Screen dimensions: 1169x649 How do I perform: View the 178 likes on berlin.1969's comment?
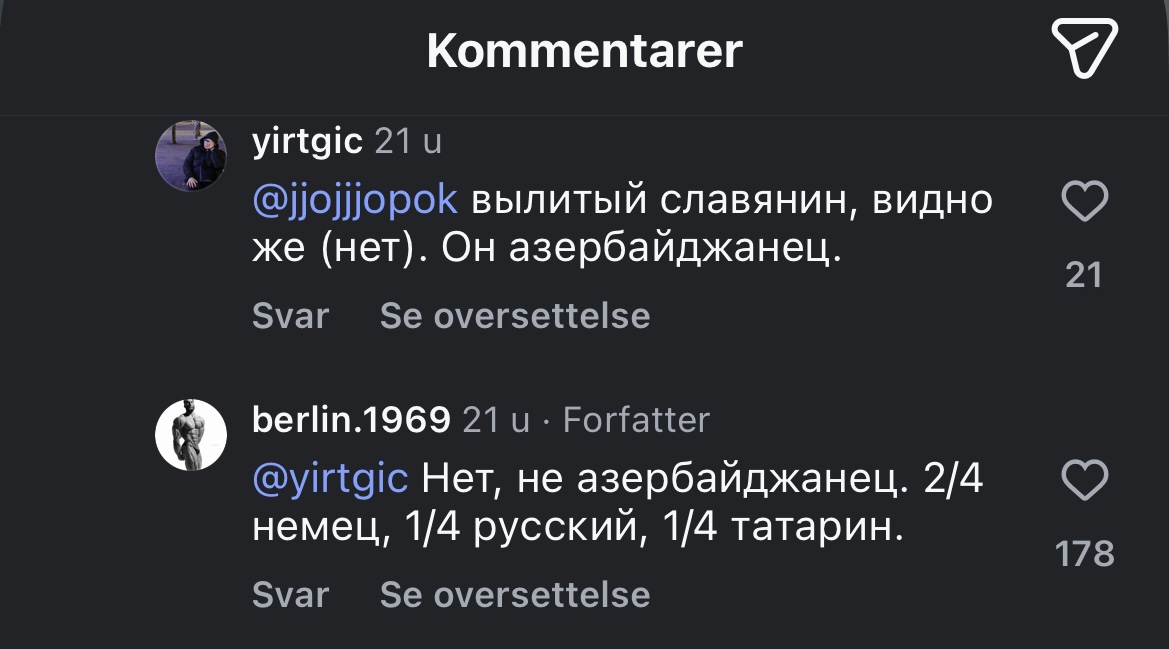tap(1085, 553)
